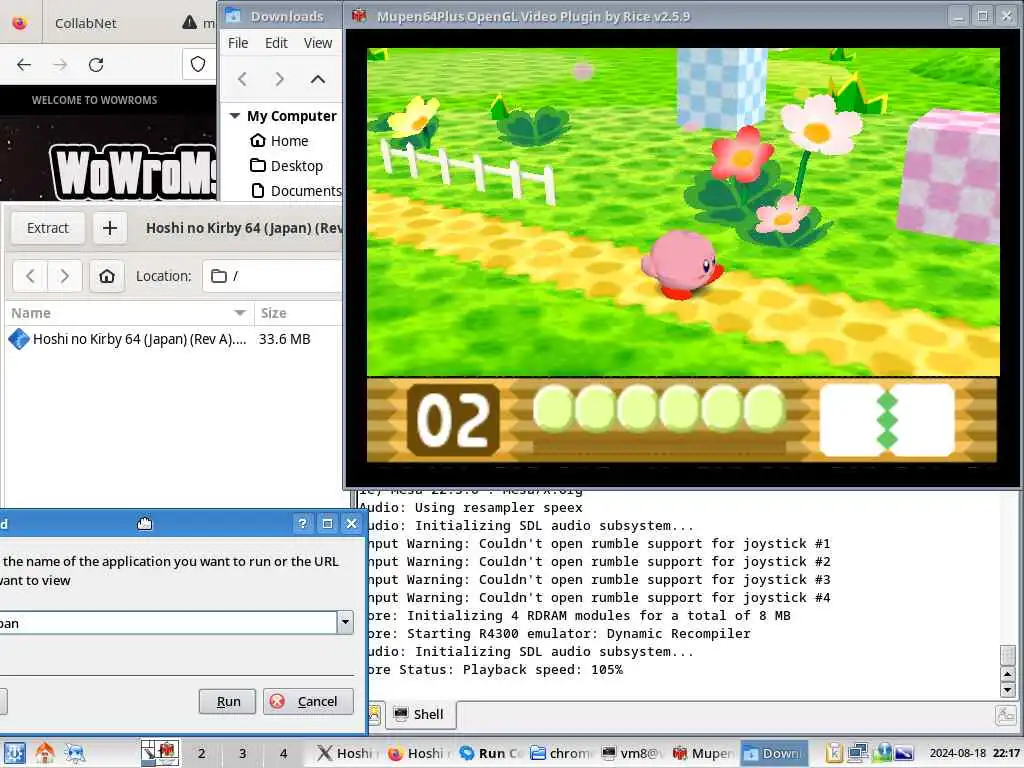
Task: Open the File menu in Downloads window
Action: pyautogui.click(x=238, y=43)
